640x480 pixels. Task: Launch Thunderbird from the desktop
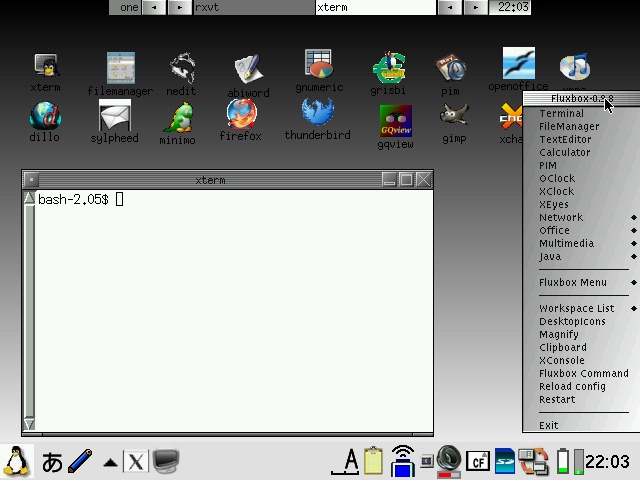point(317,116)
